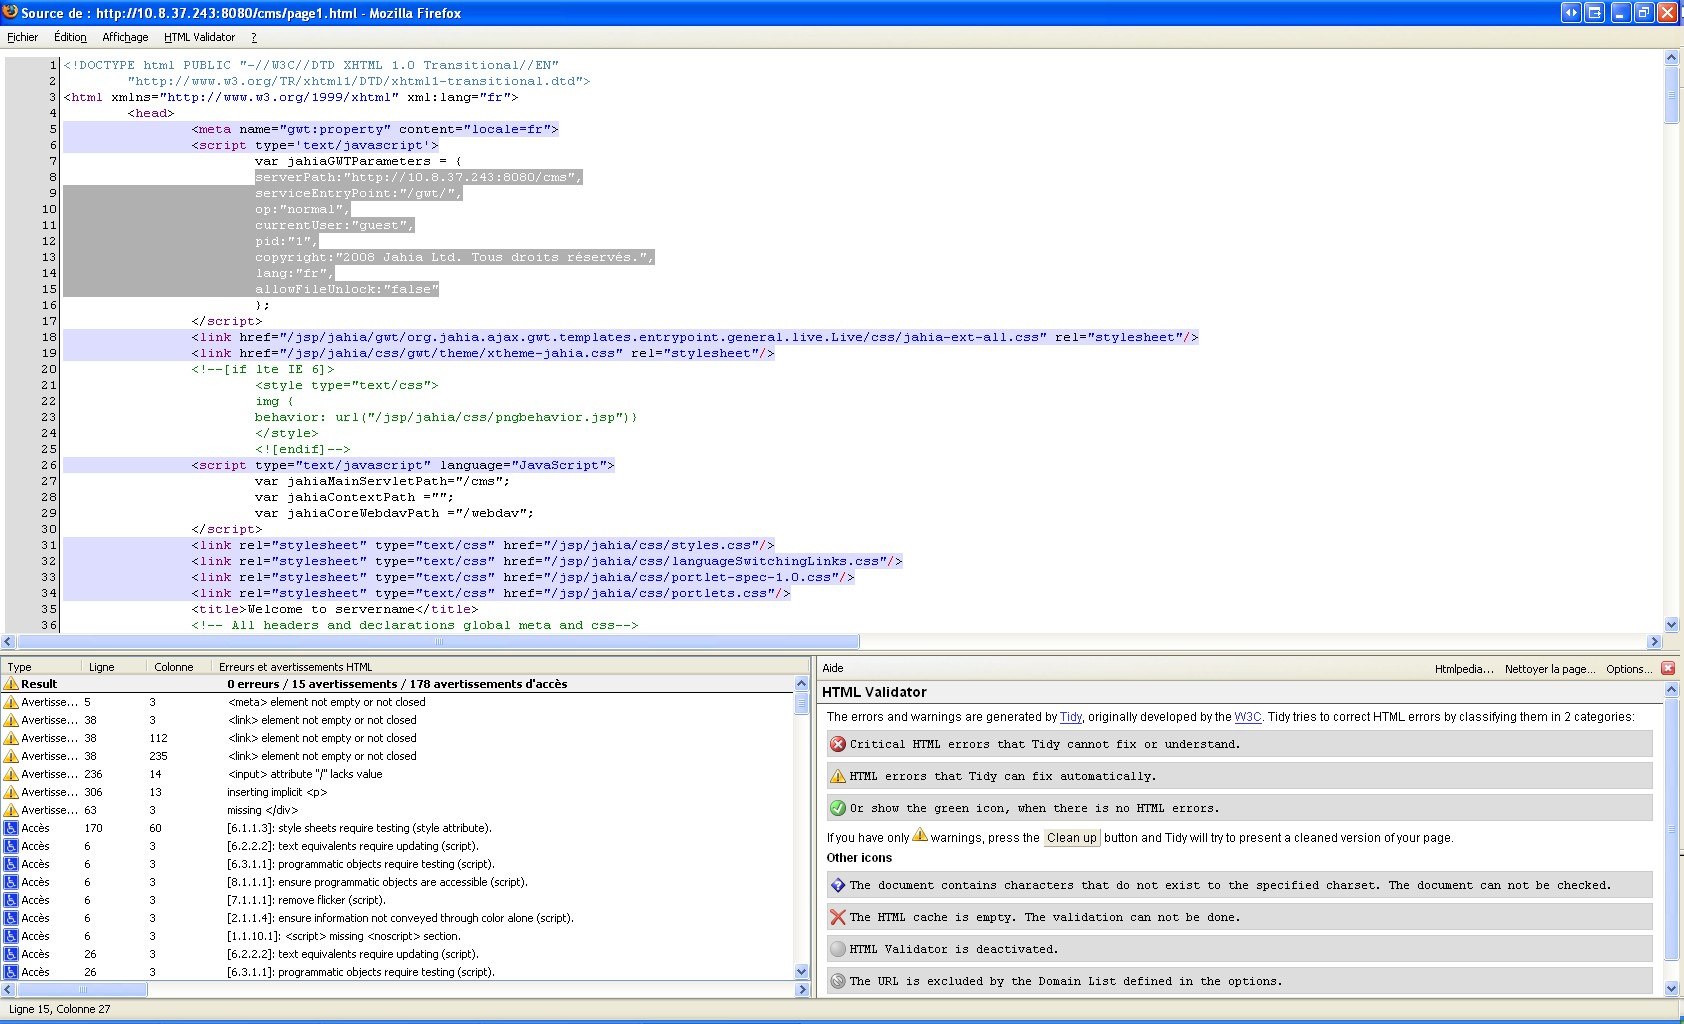Click the Aide panel label
The height and width of the screenshot is (1024, 1684).
pos(832,668)
